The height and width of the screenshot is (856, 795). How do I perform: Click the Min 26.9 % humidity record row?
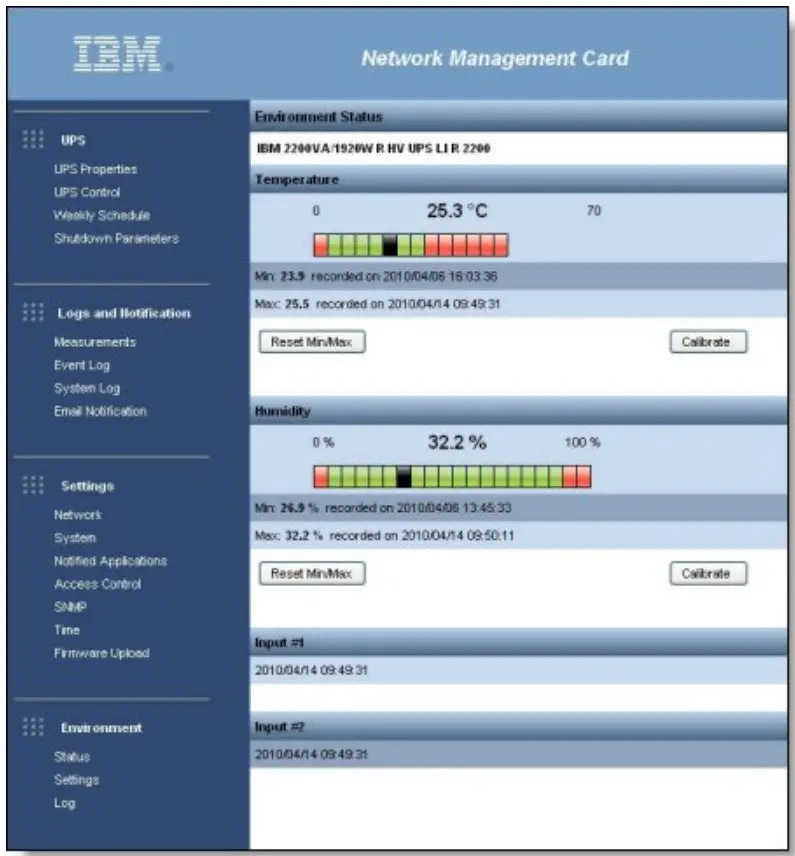(x=518, y=508)
